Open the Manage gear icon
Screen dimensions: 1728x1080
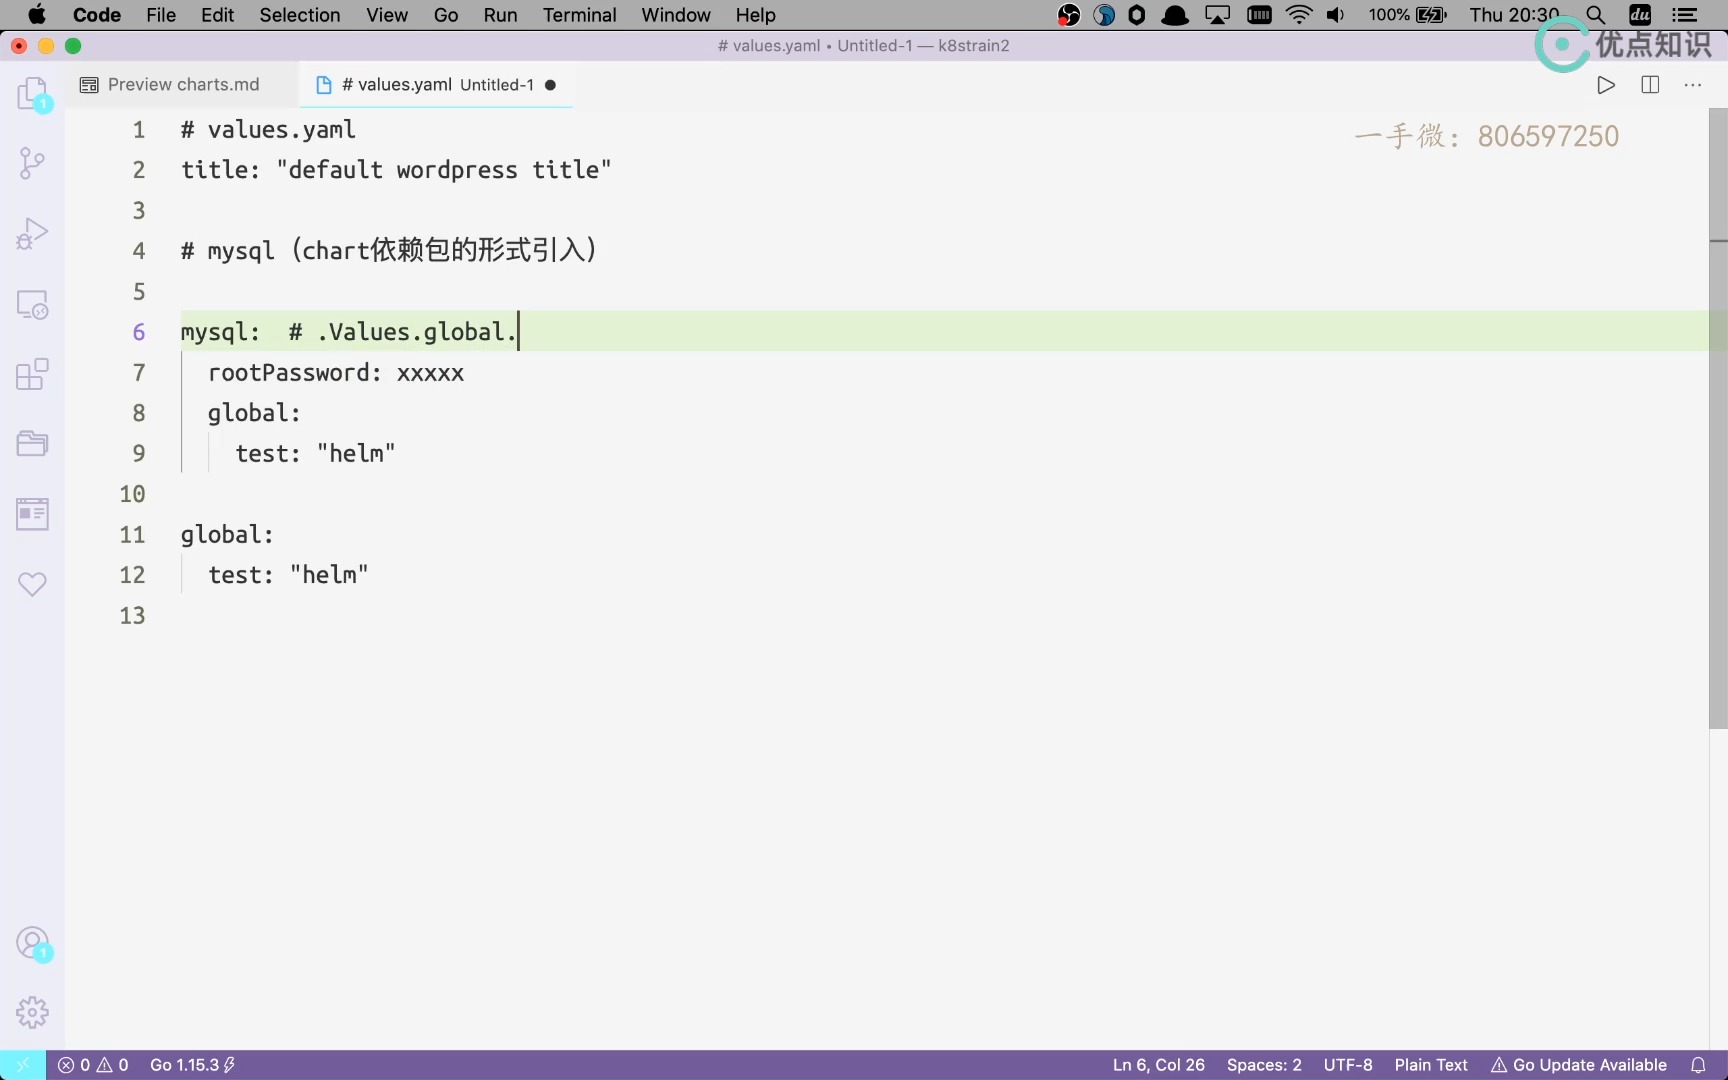[32, 1012]
